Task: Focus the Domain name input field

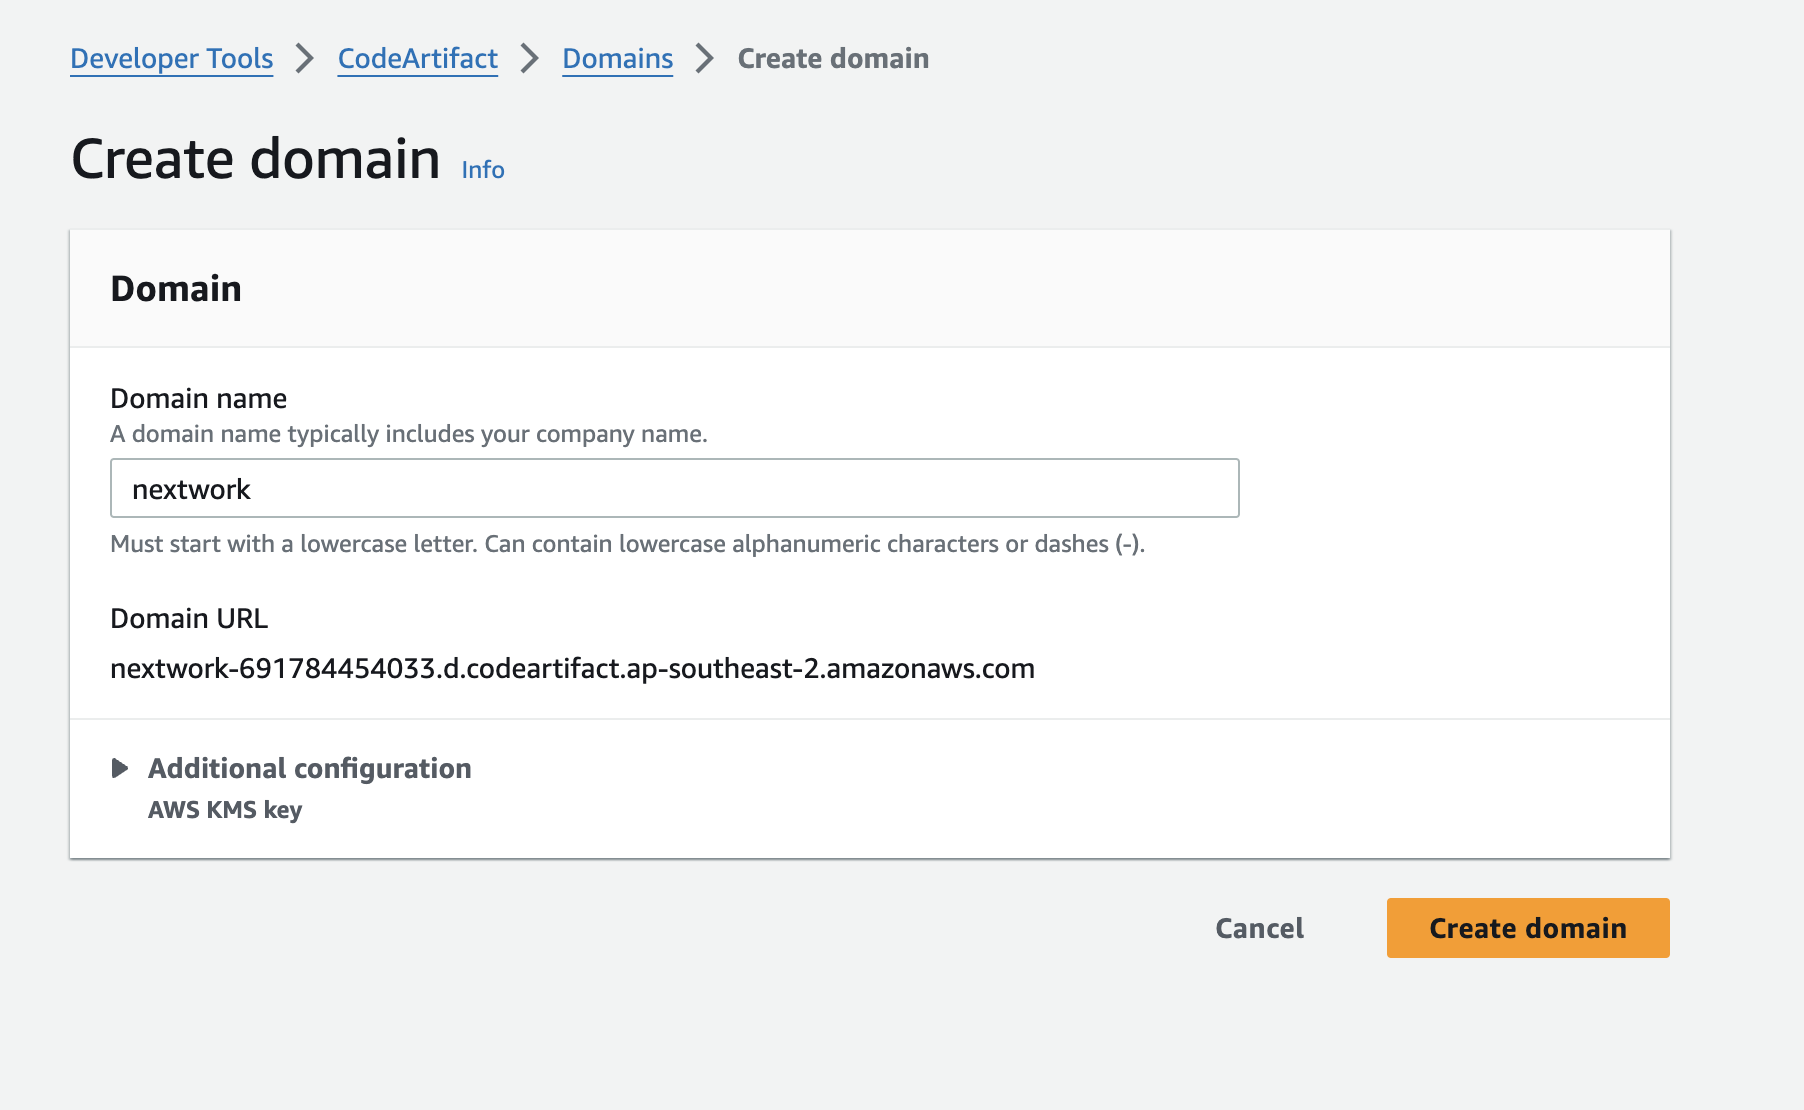Action: [674, 488]
